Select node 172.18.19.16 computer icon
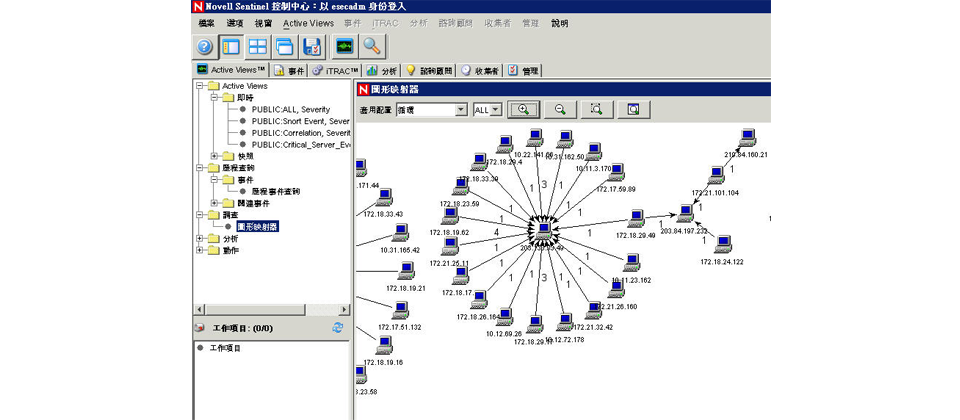Viewport: 960px width, 420px height. (x=384, y=345)
